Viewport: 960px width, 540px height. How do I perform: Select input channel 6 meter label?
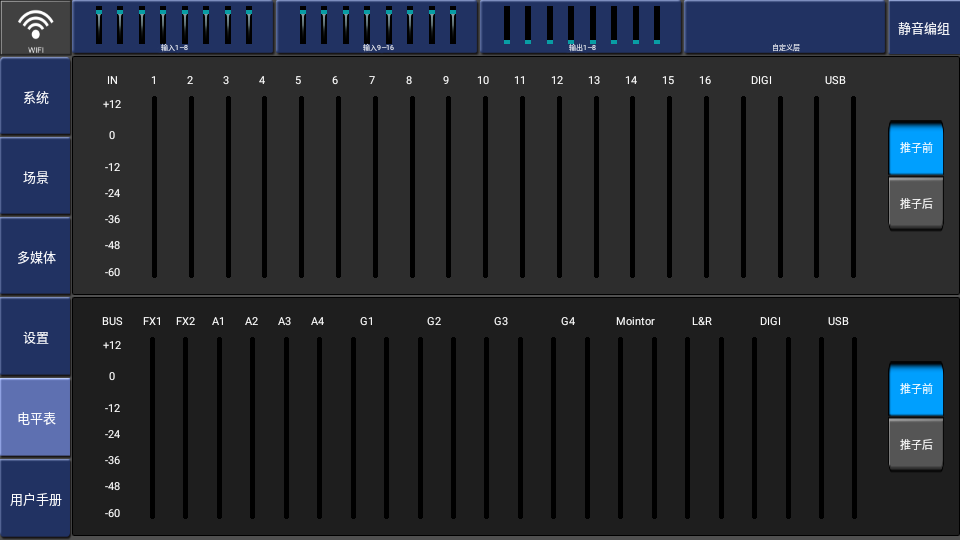(x=335, y=80)
